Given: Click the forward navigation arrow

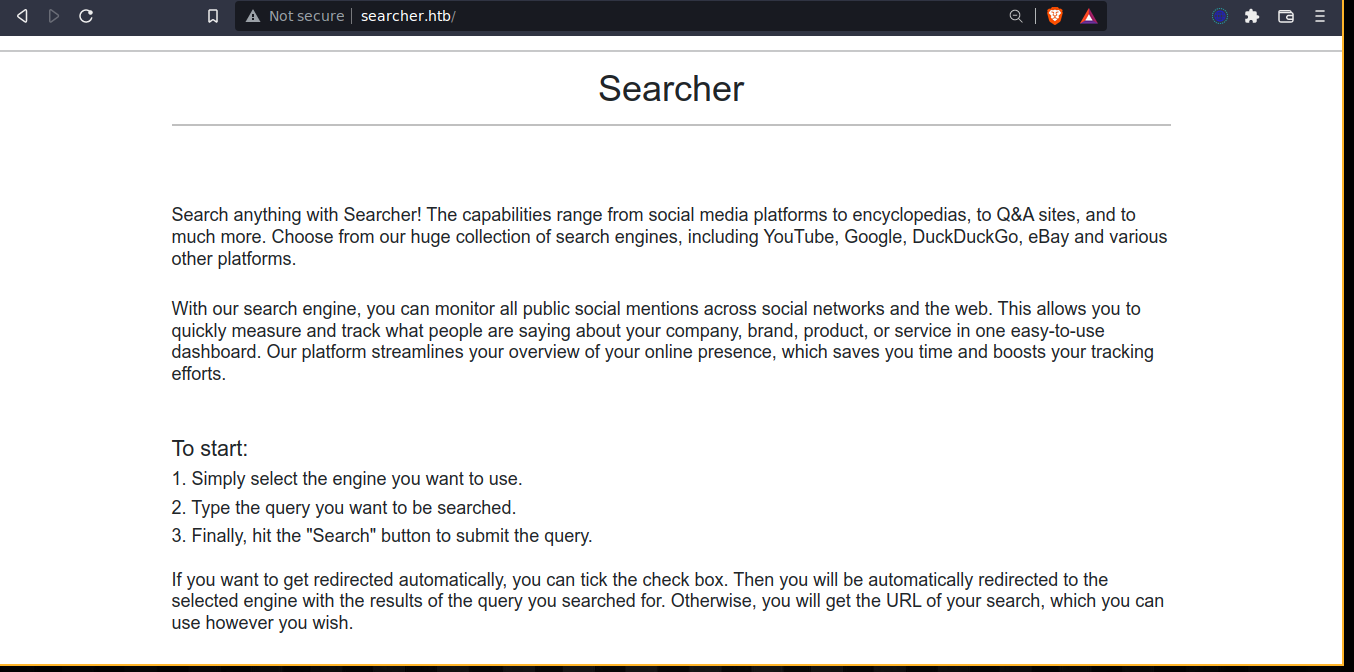Looking at the screenshot, I should click(x=54, y=16).
